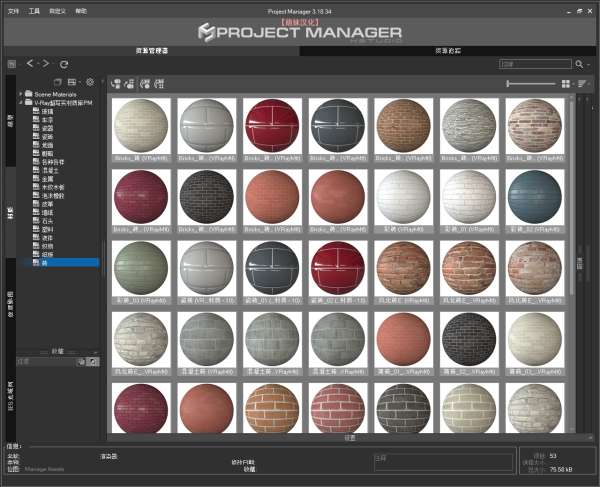
Task: Select the green tile sphere thumbnail
Action: (x=141, y=268)
